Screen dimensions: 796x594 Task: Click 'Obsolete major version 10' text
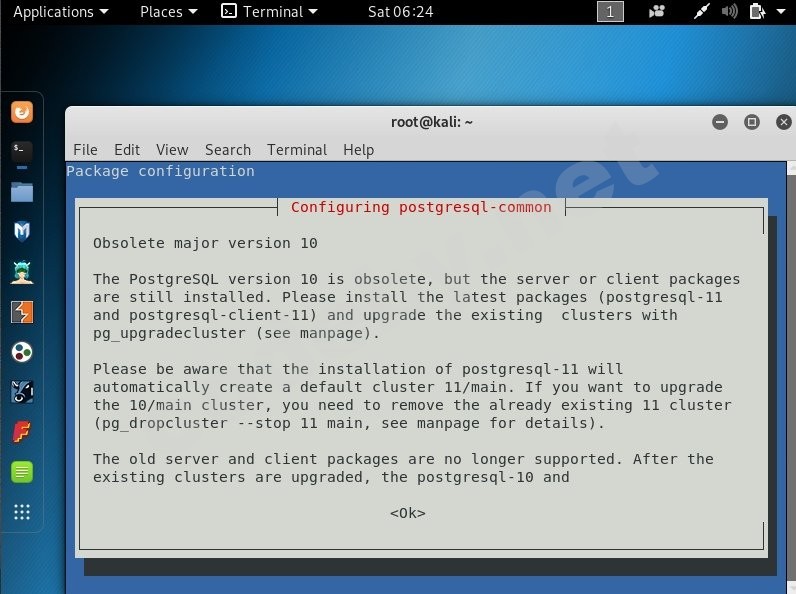pos(205,243)
